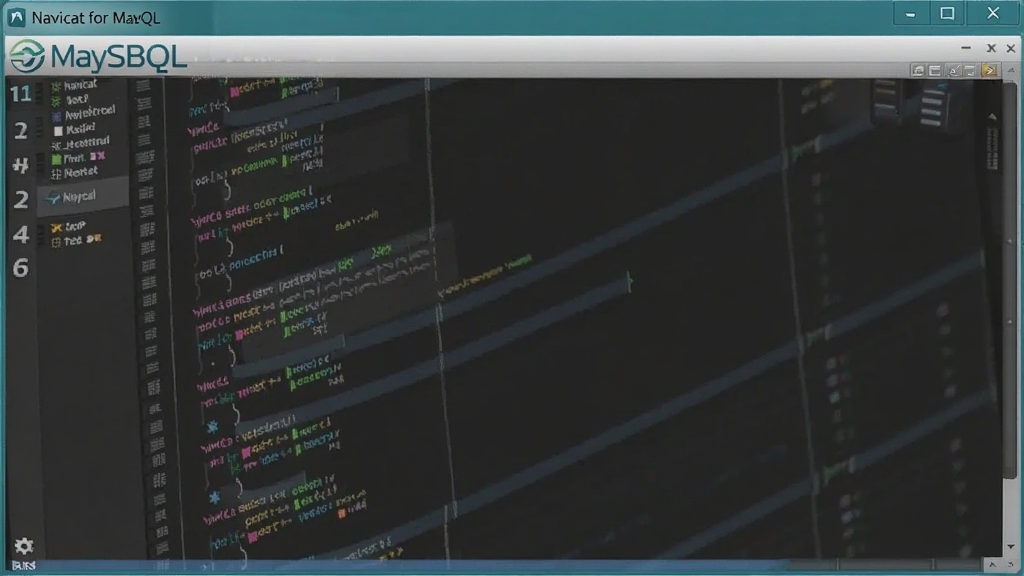
Task: Close the inner MaySBQL window with rightmost X
Action: pos(1010,48)
